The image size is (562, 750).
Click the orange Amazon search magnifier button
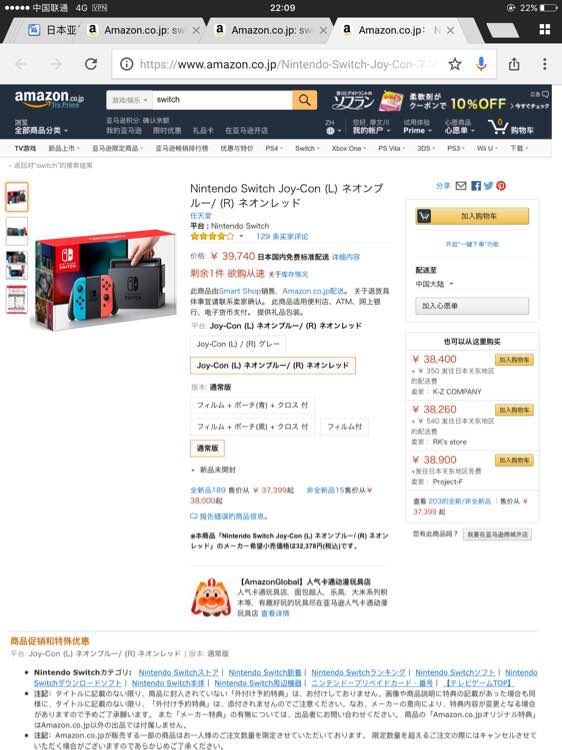[x=304, y=100]
